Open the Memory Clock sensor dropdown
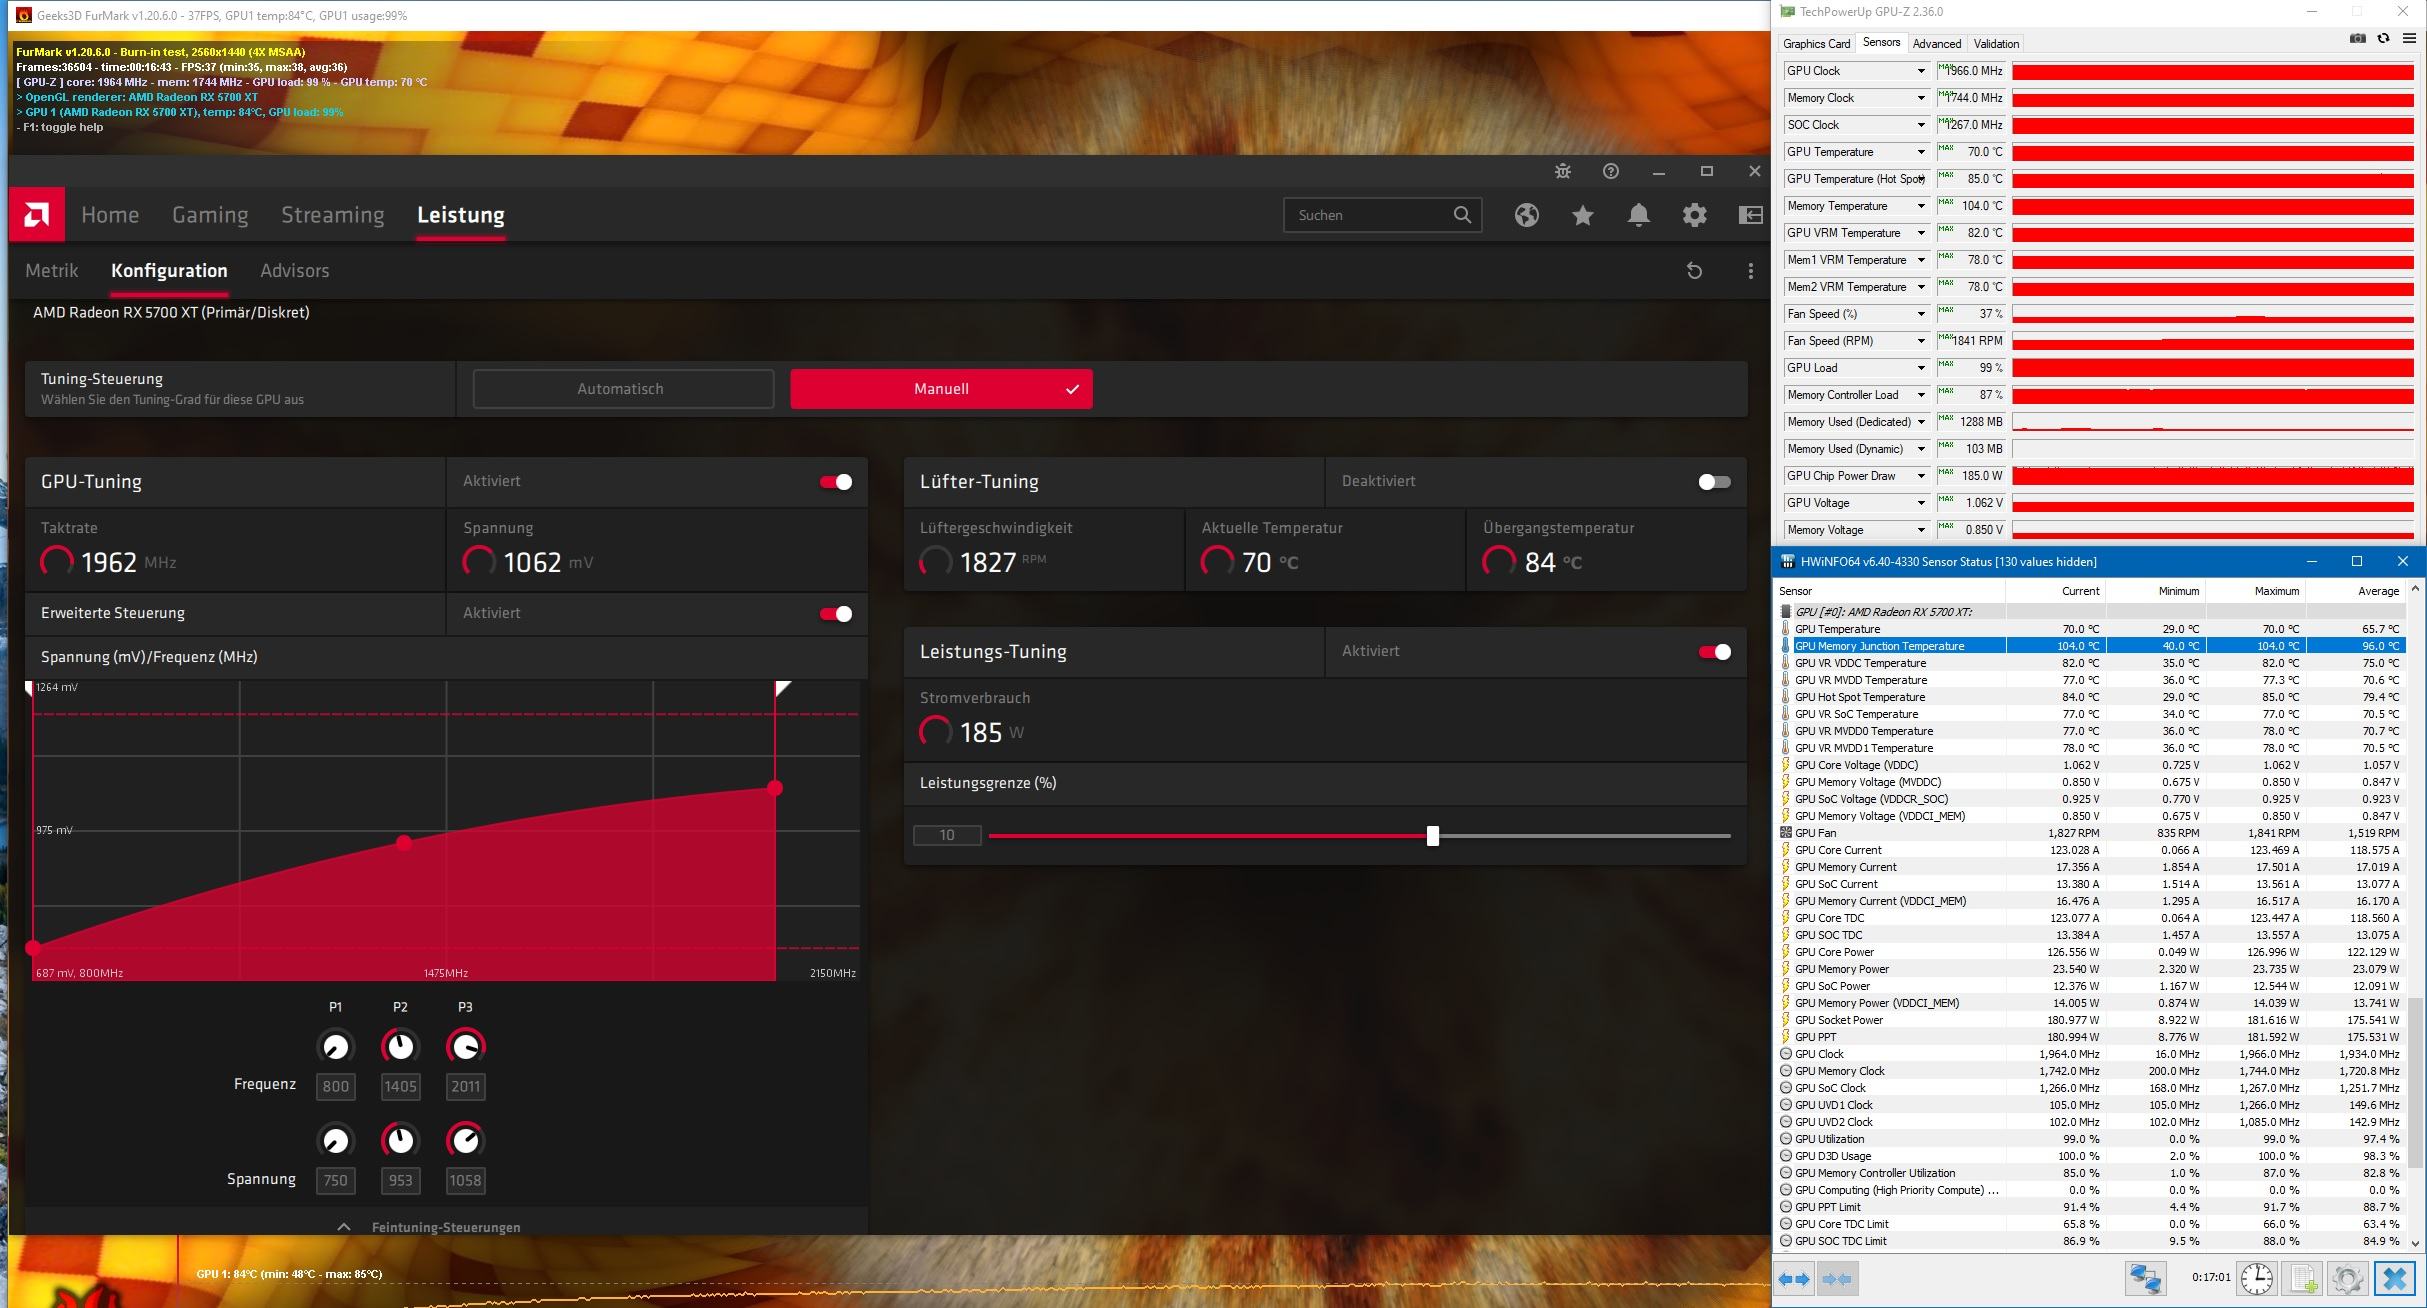 pos(1921,98)
